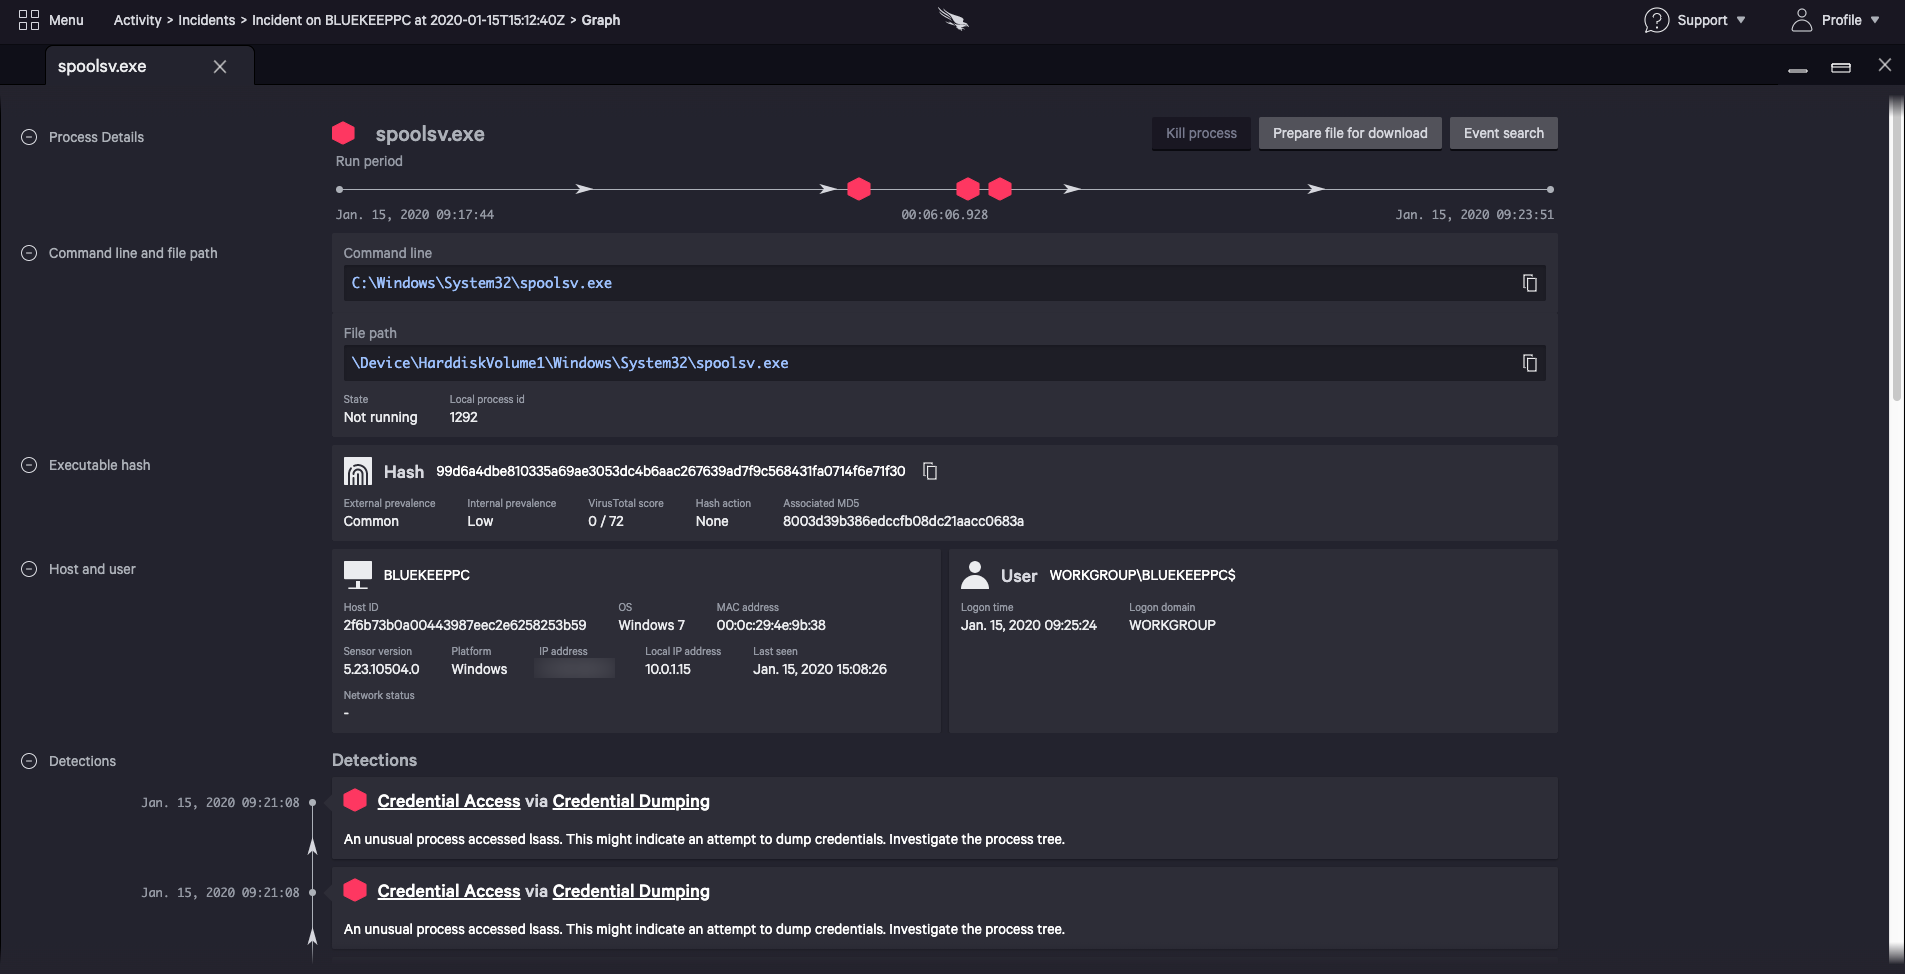The height and width of the screenshot is (974, 1905).
Task: Select the spoolsv.exe tab
Action: pos(102,66)
